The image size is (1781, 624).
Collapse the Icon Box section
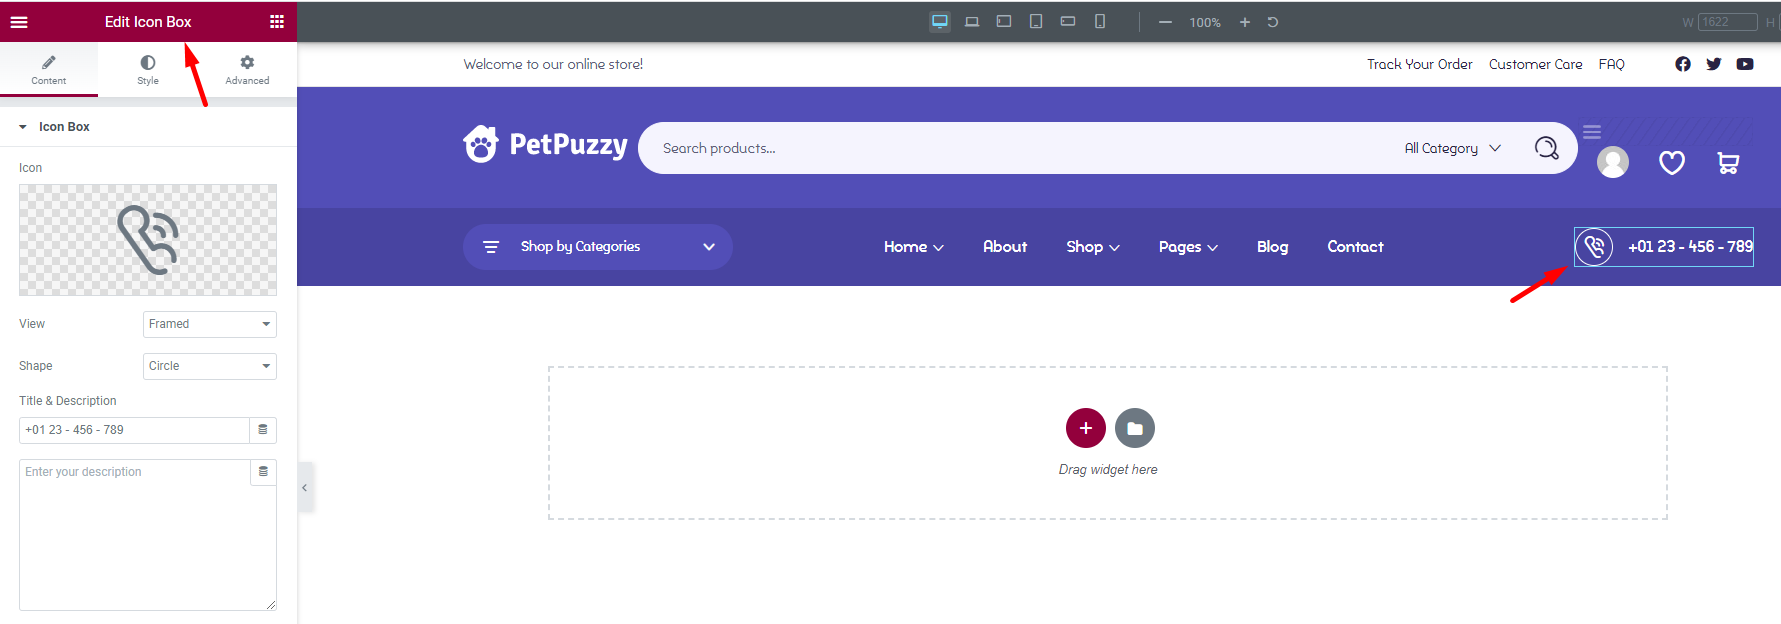tap(148, 127)
